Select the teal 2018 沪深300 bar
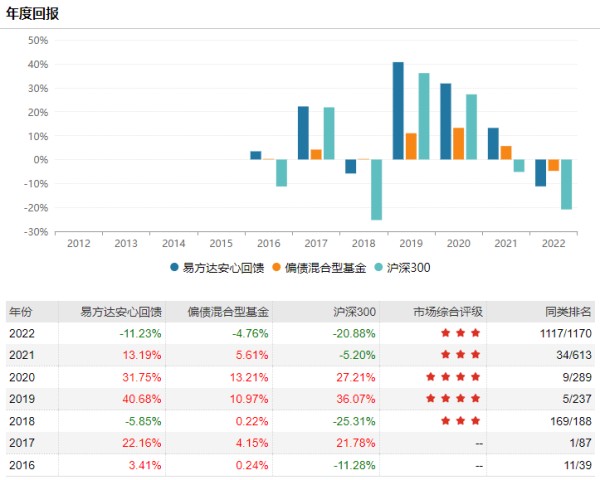Viewport: 600px width, 480px height. (x=376, y=189)
